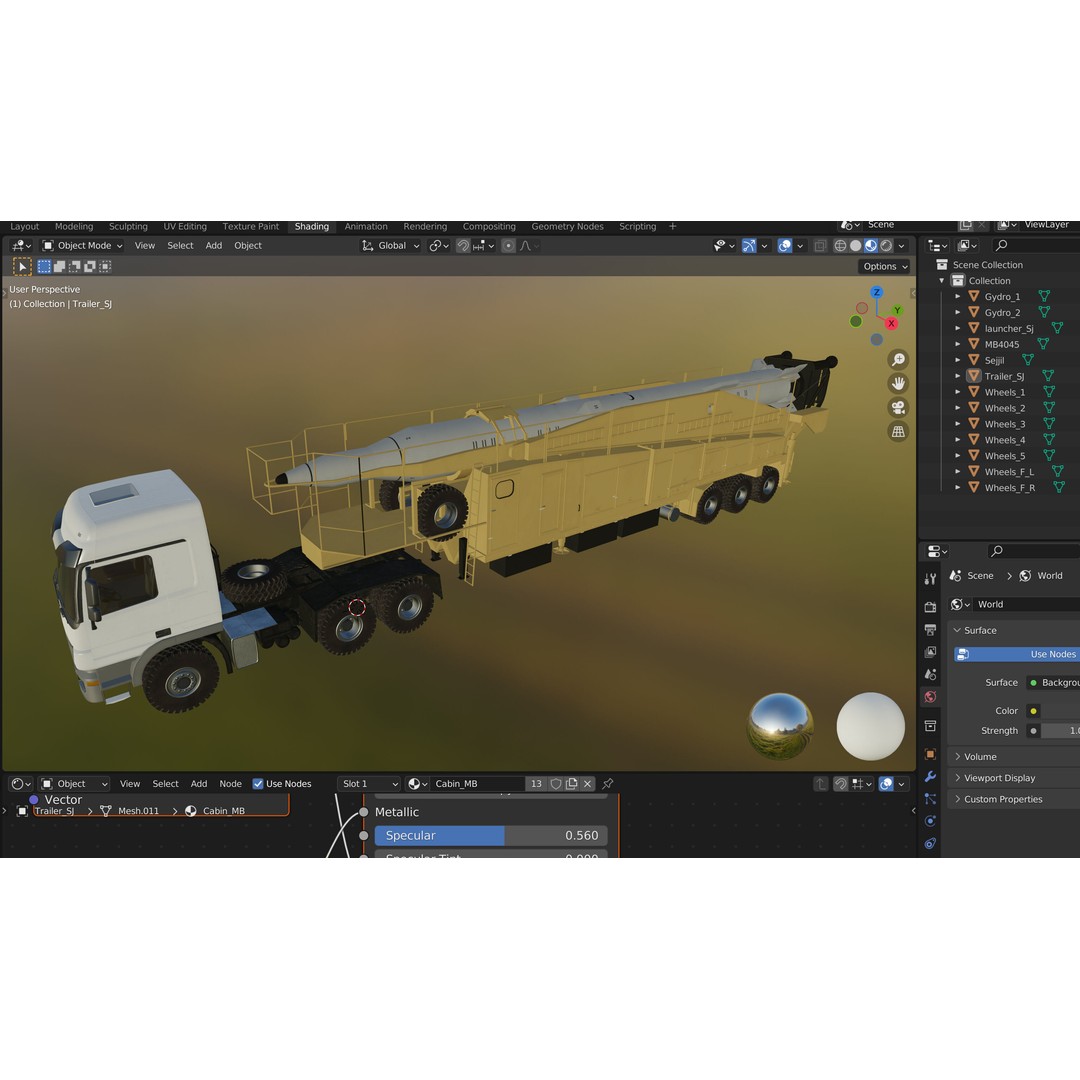Open the World properties tab
This screenshot has width=1080, height=1080.
(931, 697)
